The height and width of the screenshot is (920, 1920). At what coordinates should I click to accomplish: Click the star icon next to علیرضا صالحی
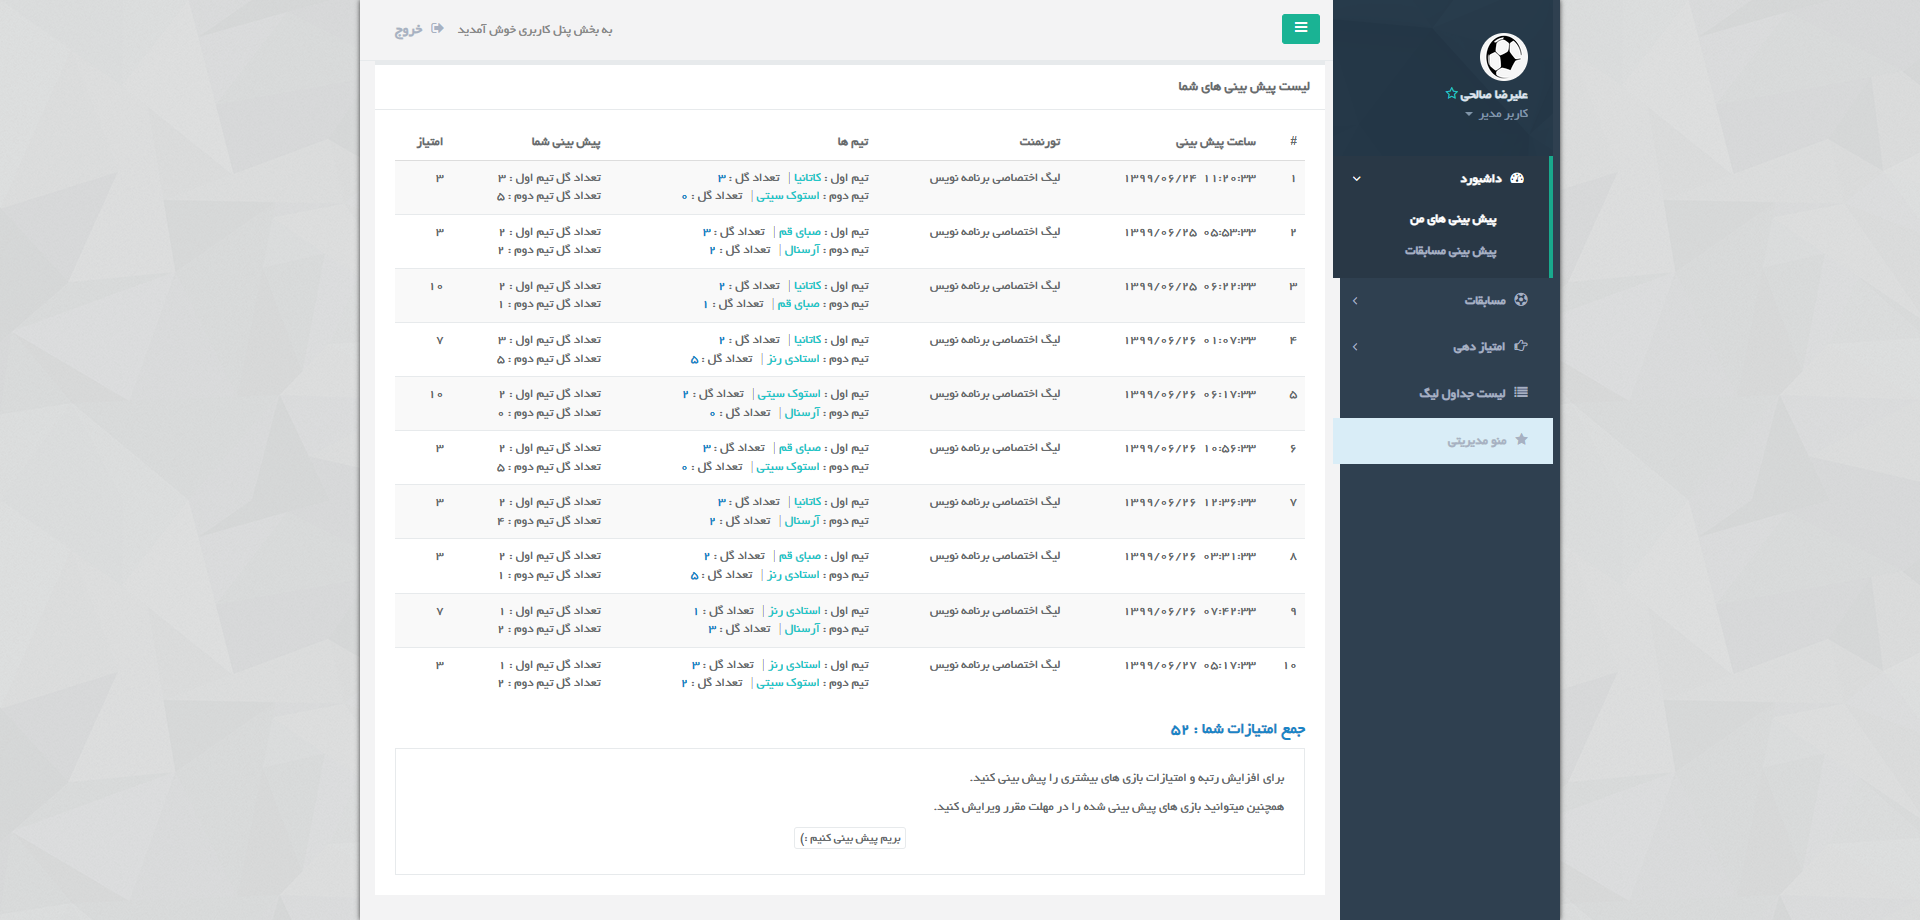[x=1451, y=94]
